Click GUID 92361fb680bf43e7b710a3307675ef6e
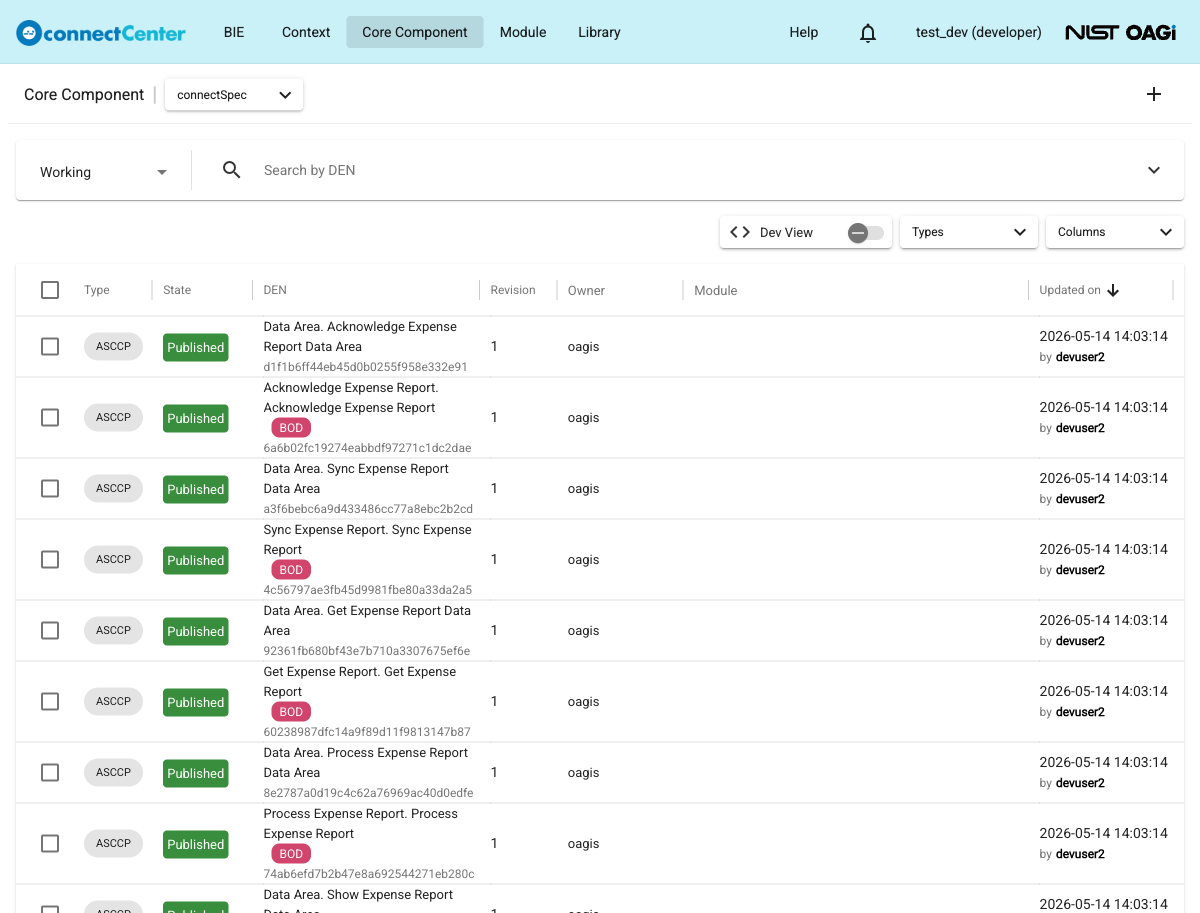 click(x=366, y=651)
